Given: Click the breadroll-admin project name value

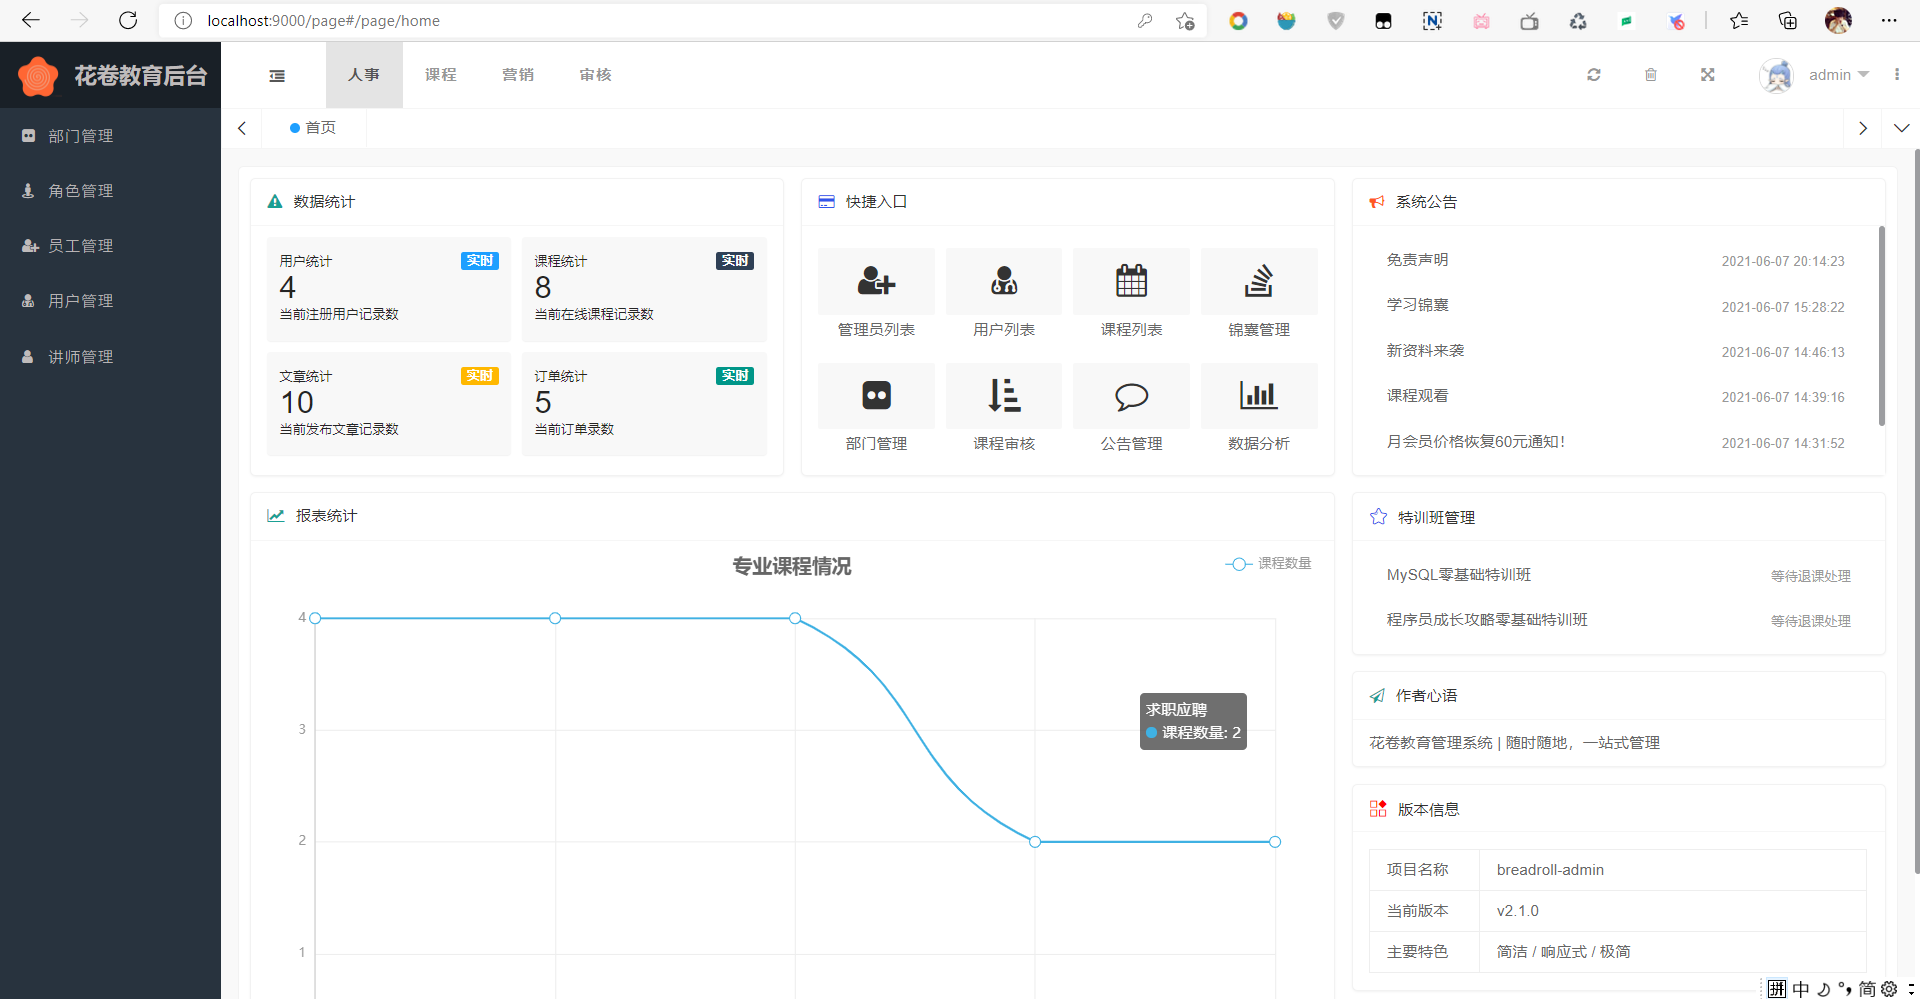Looking at the screenshot, I should [1550, 870].
